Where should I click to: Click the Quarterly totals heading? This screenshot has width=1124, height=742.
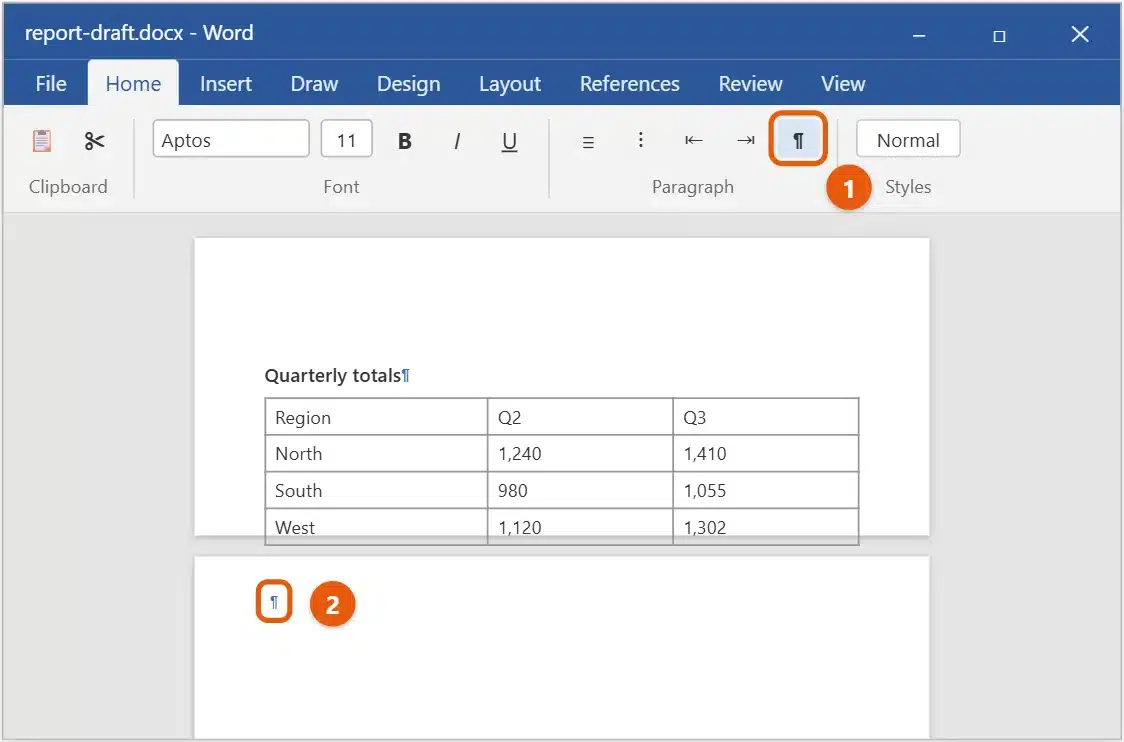point(333,376)
